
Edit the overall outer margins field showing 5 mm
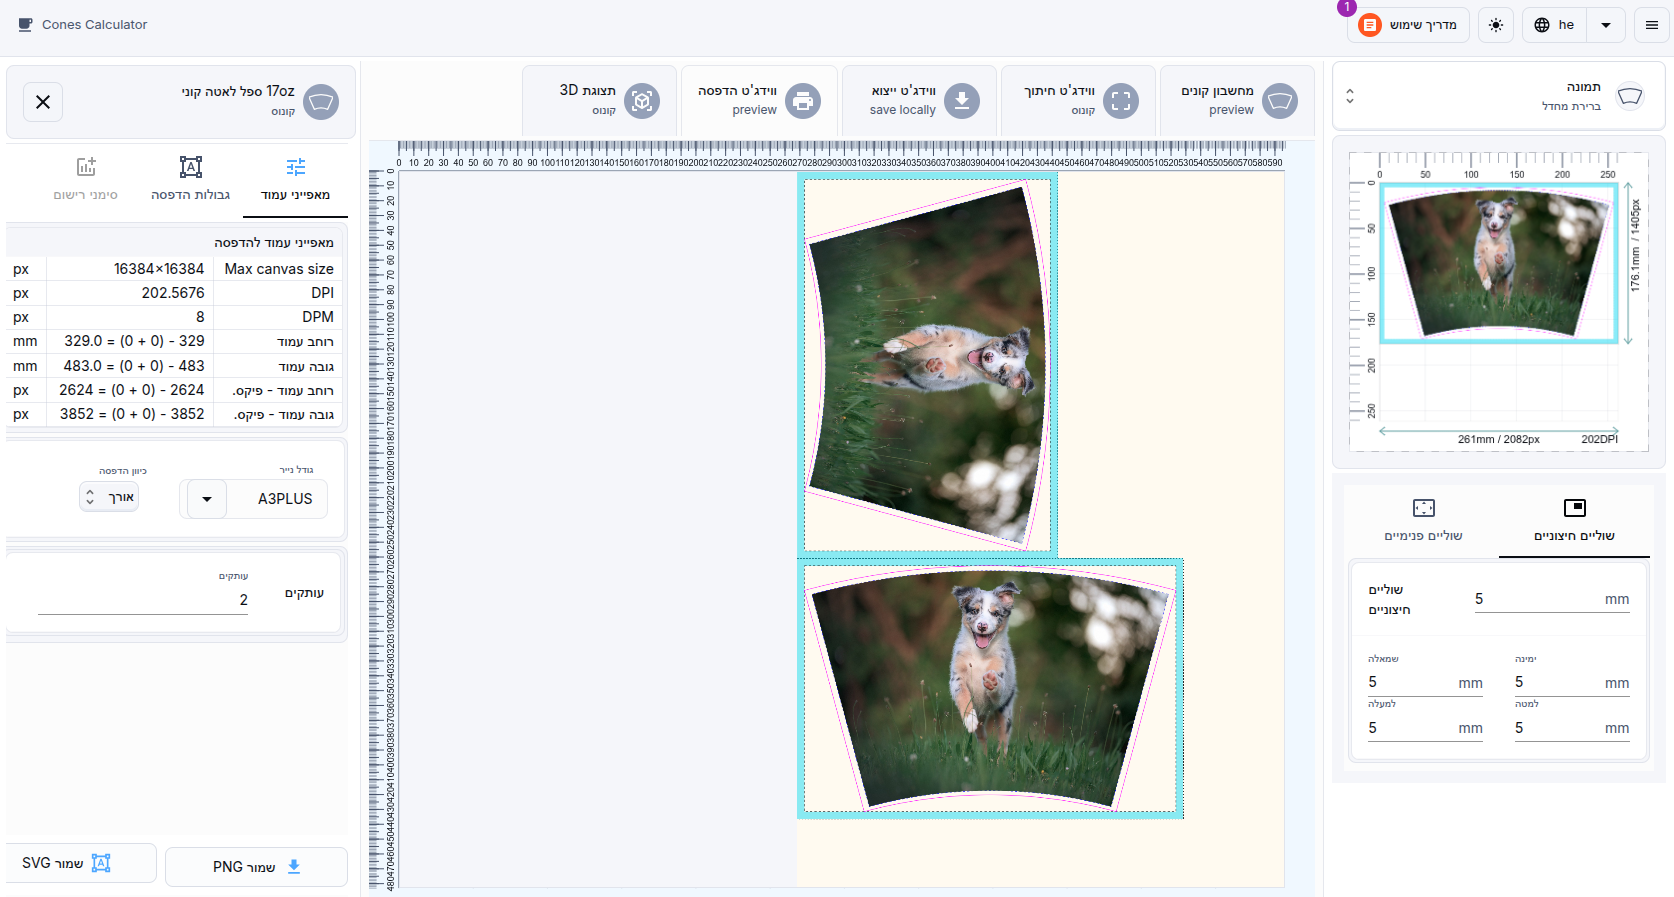pos(1552,600)
